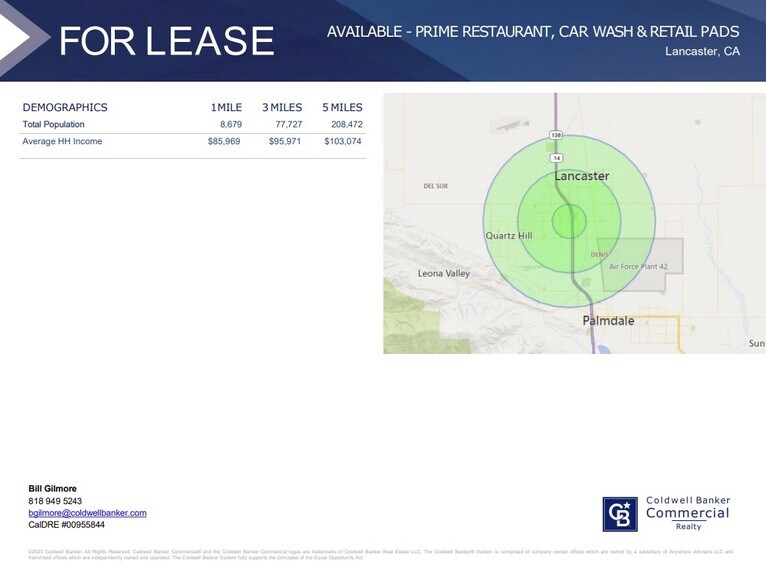Image resolution: width=766 pixels, height=588 pixels.
Task: Click the population value 77,727
Action: [289, 125]
